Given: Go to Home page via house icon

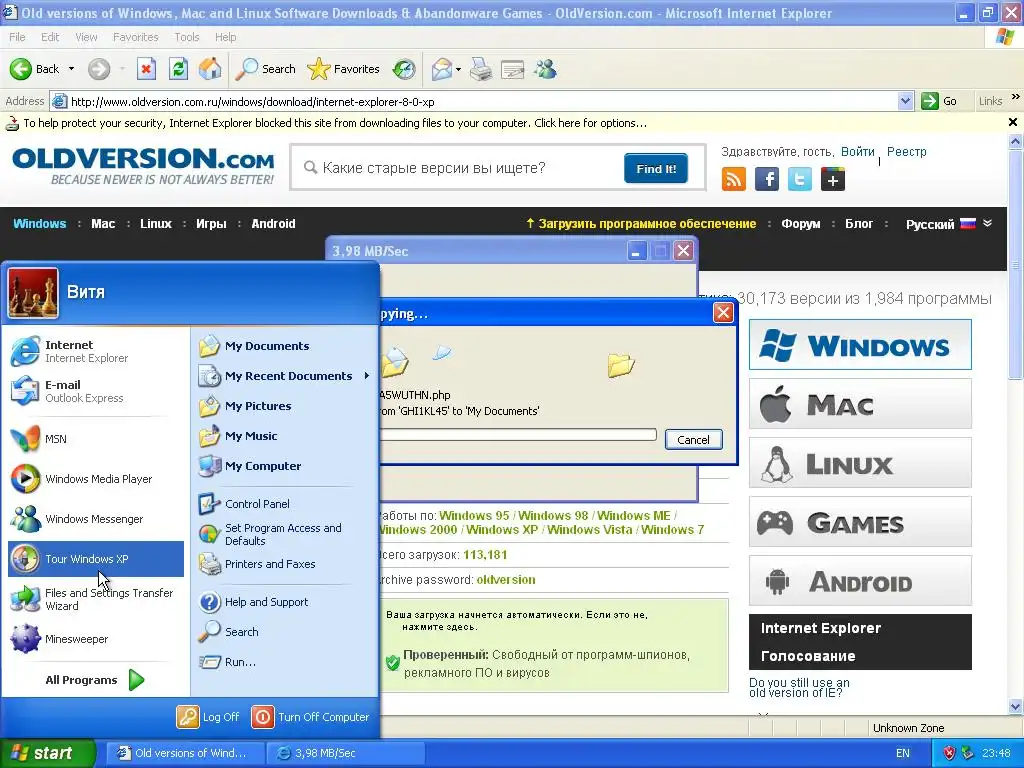Looking at the screenshot, I should click(x=210, y=69).
